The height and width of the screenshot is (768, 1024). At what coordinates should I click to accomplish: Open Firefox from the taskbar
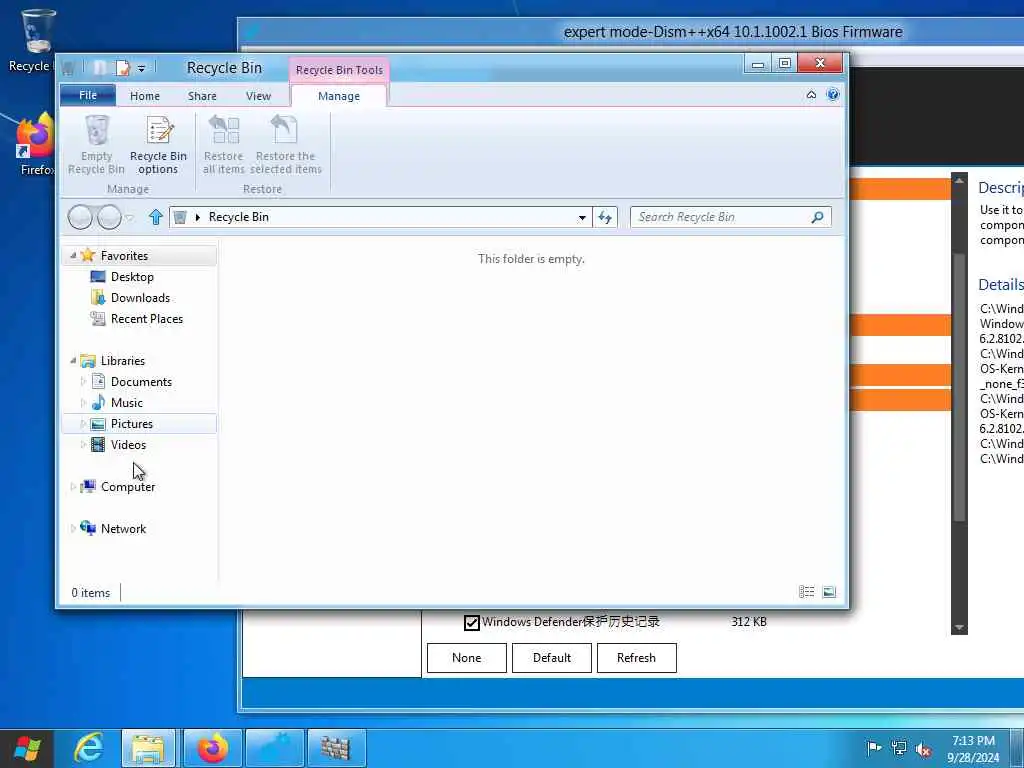213,748
